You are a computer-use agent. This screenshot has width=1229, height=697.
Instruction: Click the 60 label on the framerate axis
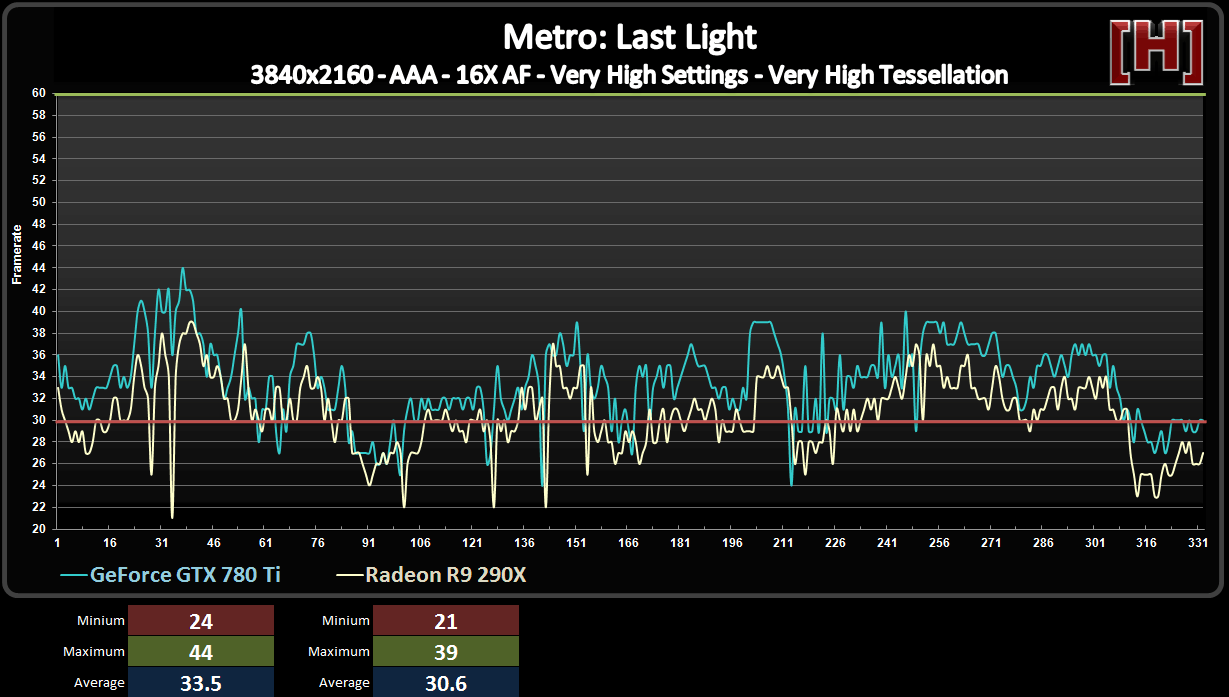(39, 93)
